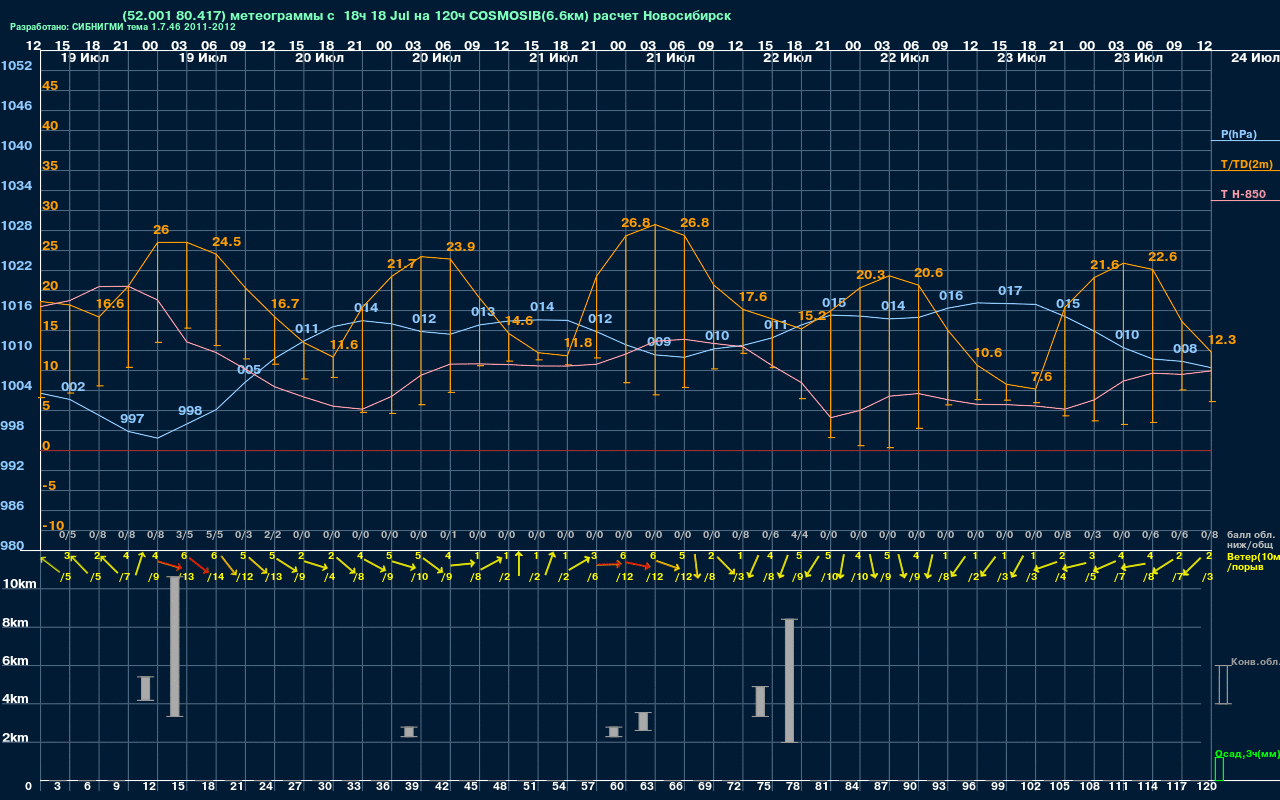Click the 21.6 temperature label
The height and width of the screenshot is (800, 1280).
[1104, 265]
